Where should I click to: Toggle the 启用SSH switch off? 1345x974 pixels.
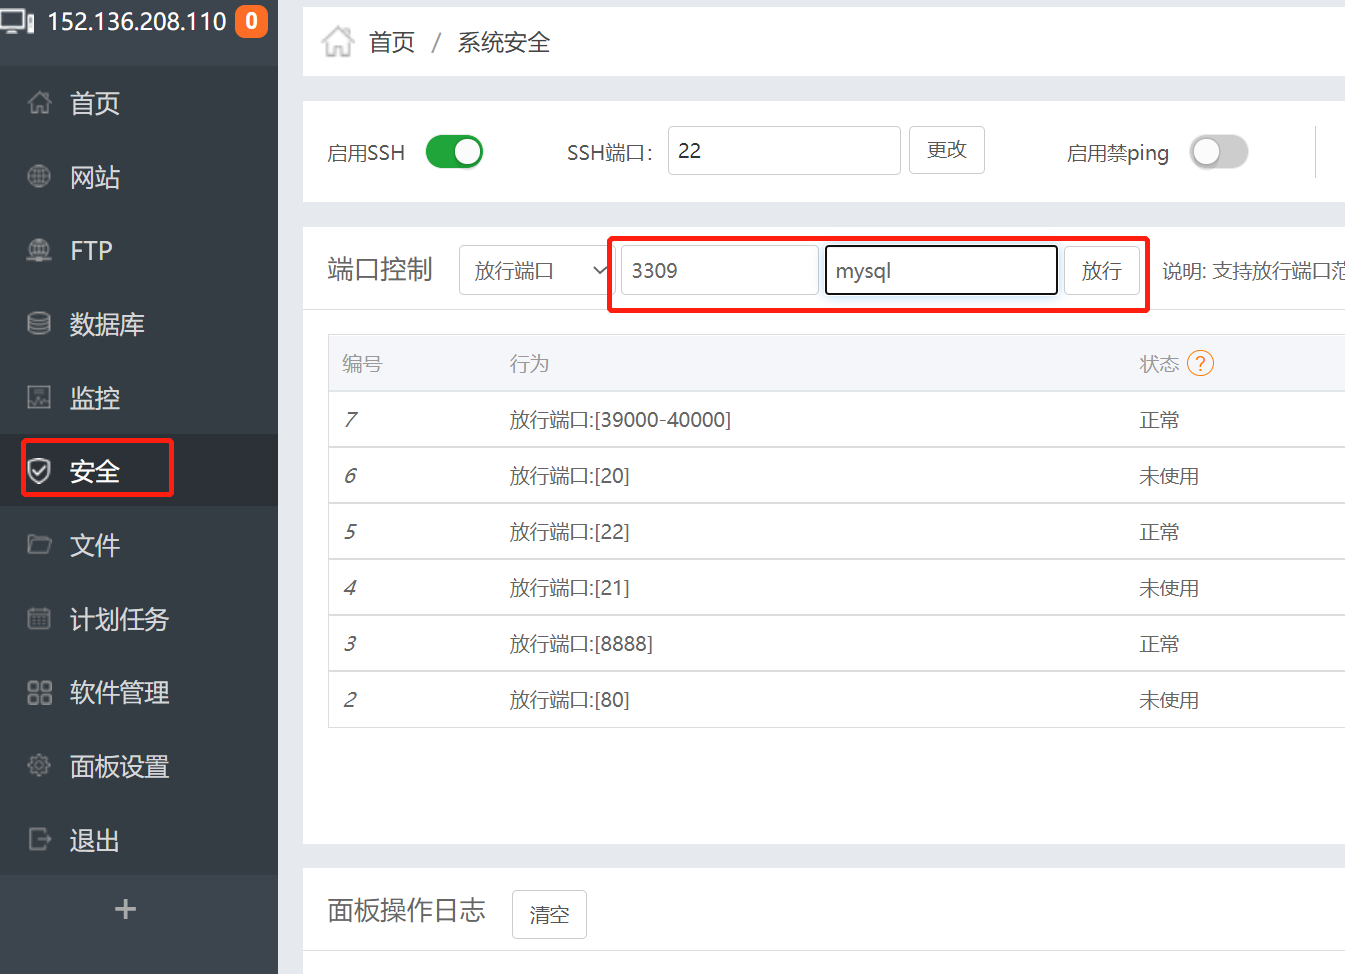click(454, 152)
